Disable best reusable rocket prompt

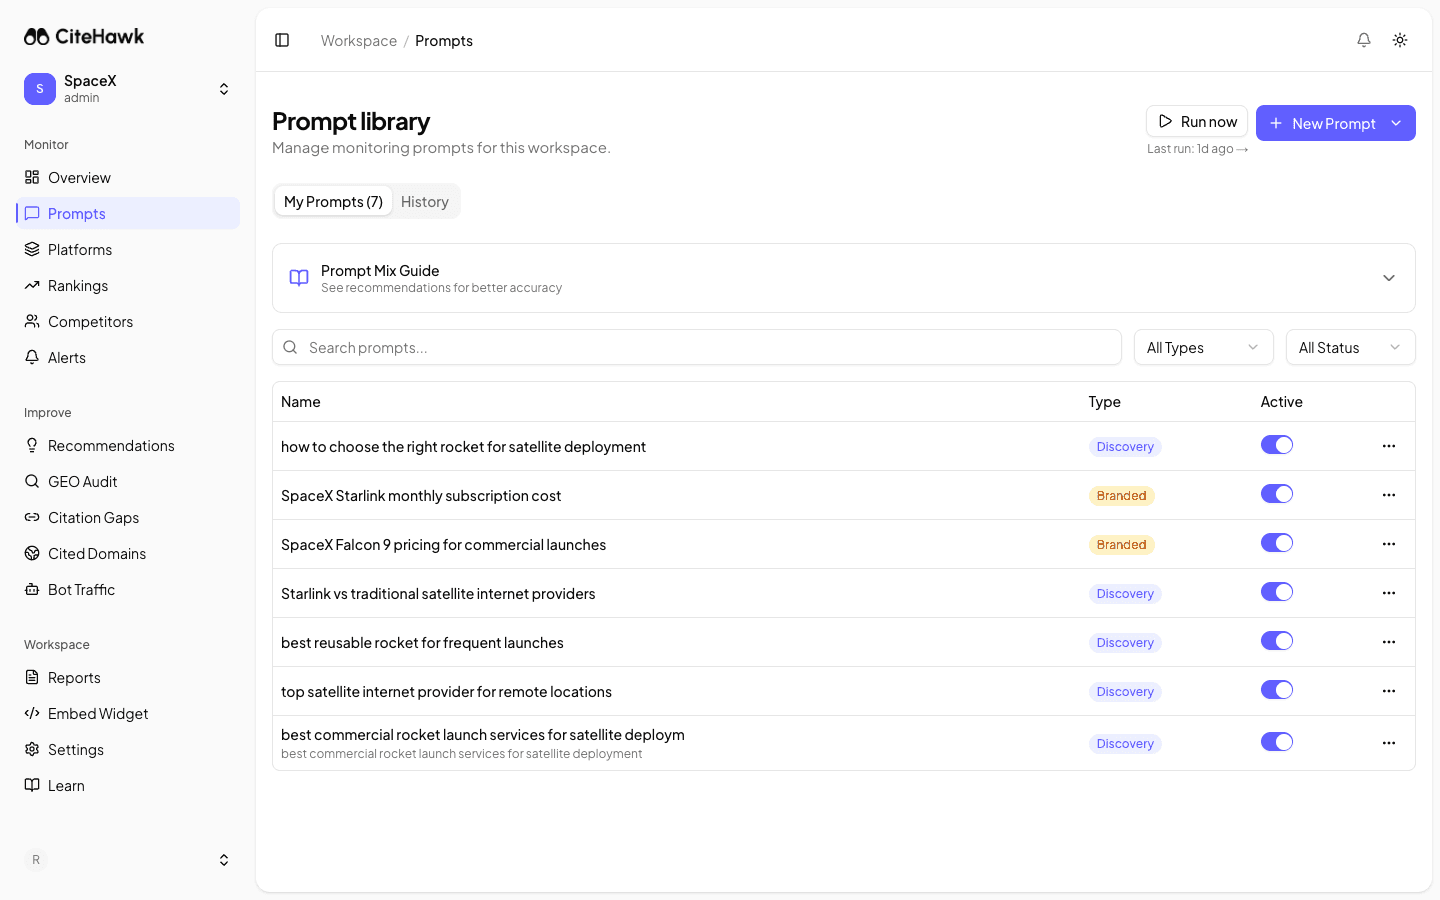coord(1277,641)
